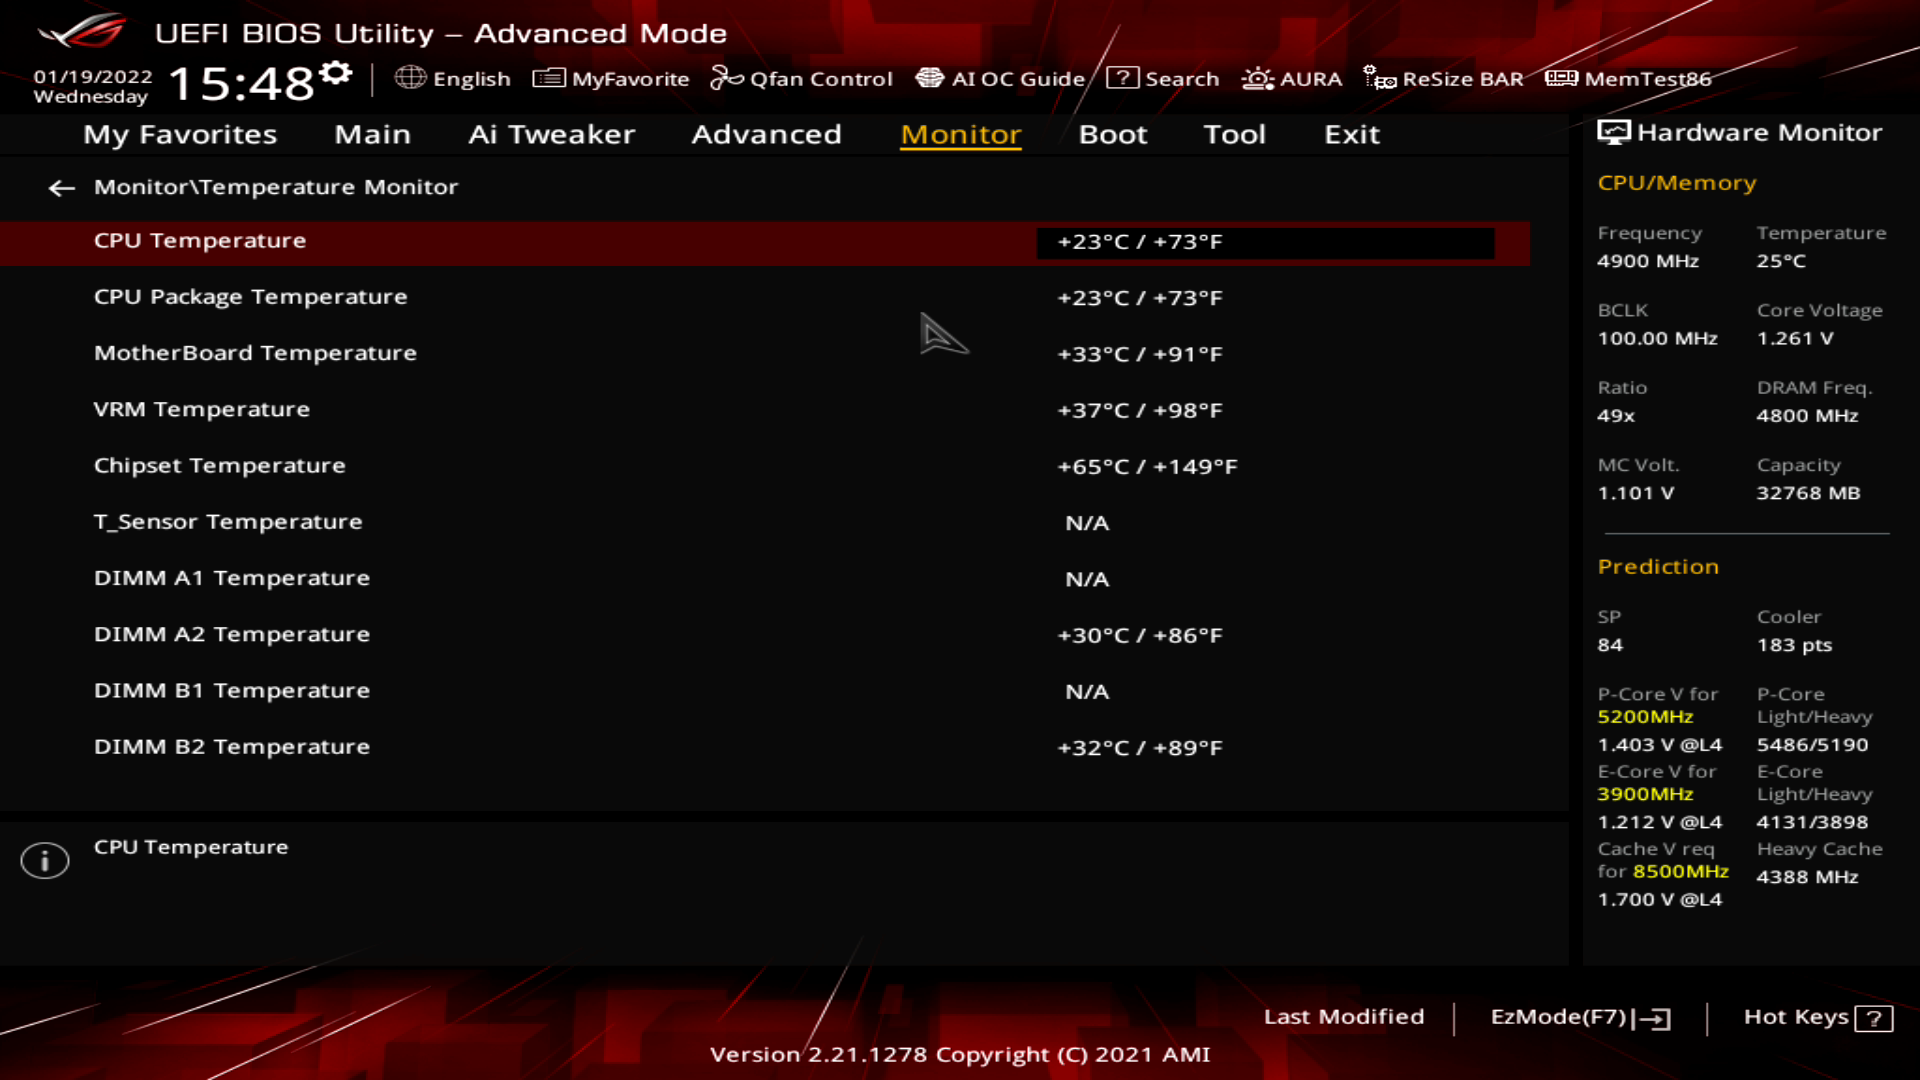Open Qfan Control fan icon
The image size is (1920, 1080).
click(x=727, y=78)
